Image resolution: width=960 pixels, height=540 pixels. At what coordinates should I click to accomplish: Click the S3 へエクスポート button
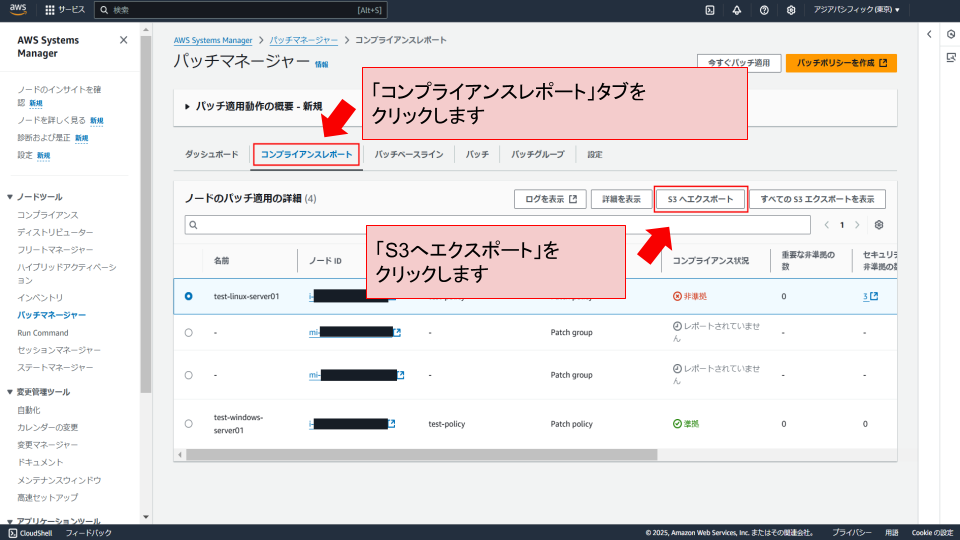tap(700, 199)
